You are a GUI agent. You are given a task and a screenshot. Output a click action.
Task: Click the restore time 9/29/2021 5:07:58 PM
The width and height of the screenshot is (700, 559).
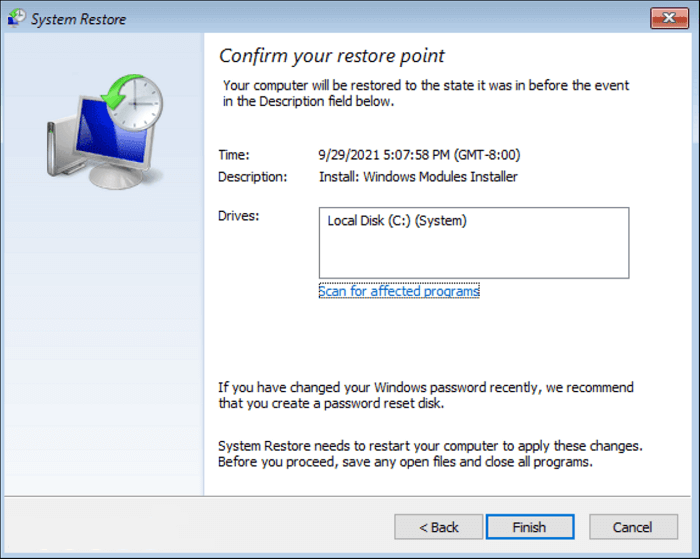tap(418, 155)
